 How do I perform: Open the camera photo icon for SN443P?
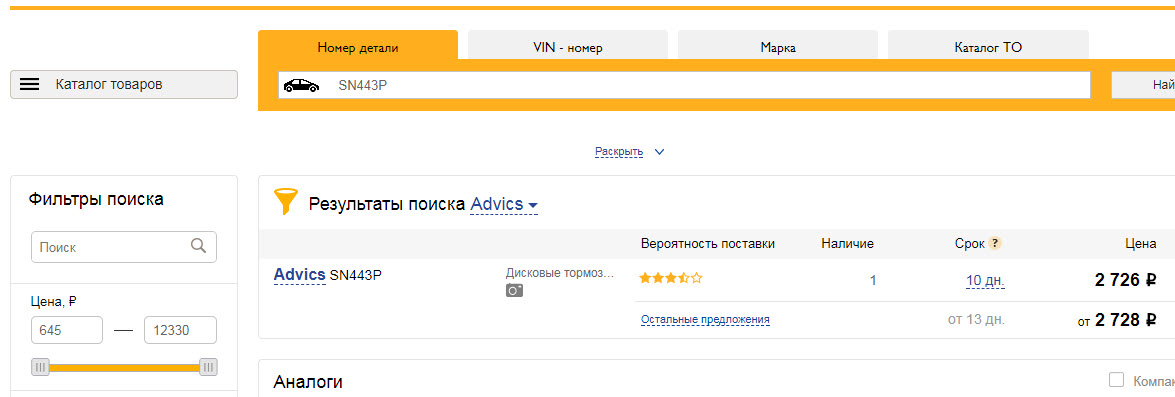point(514,291)
